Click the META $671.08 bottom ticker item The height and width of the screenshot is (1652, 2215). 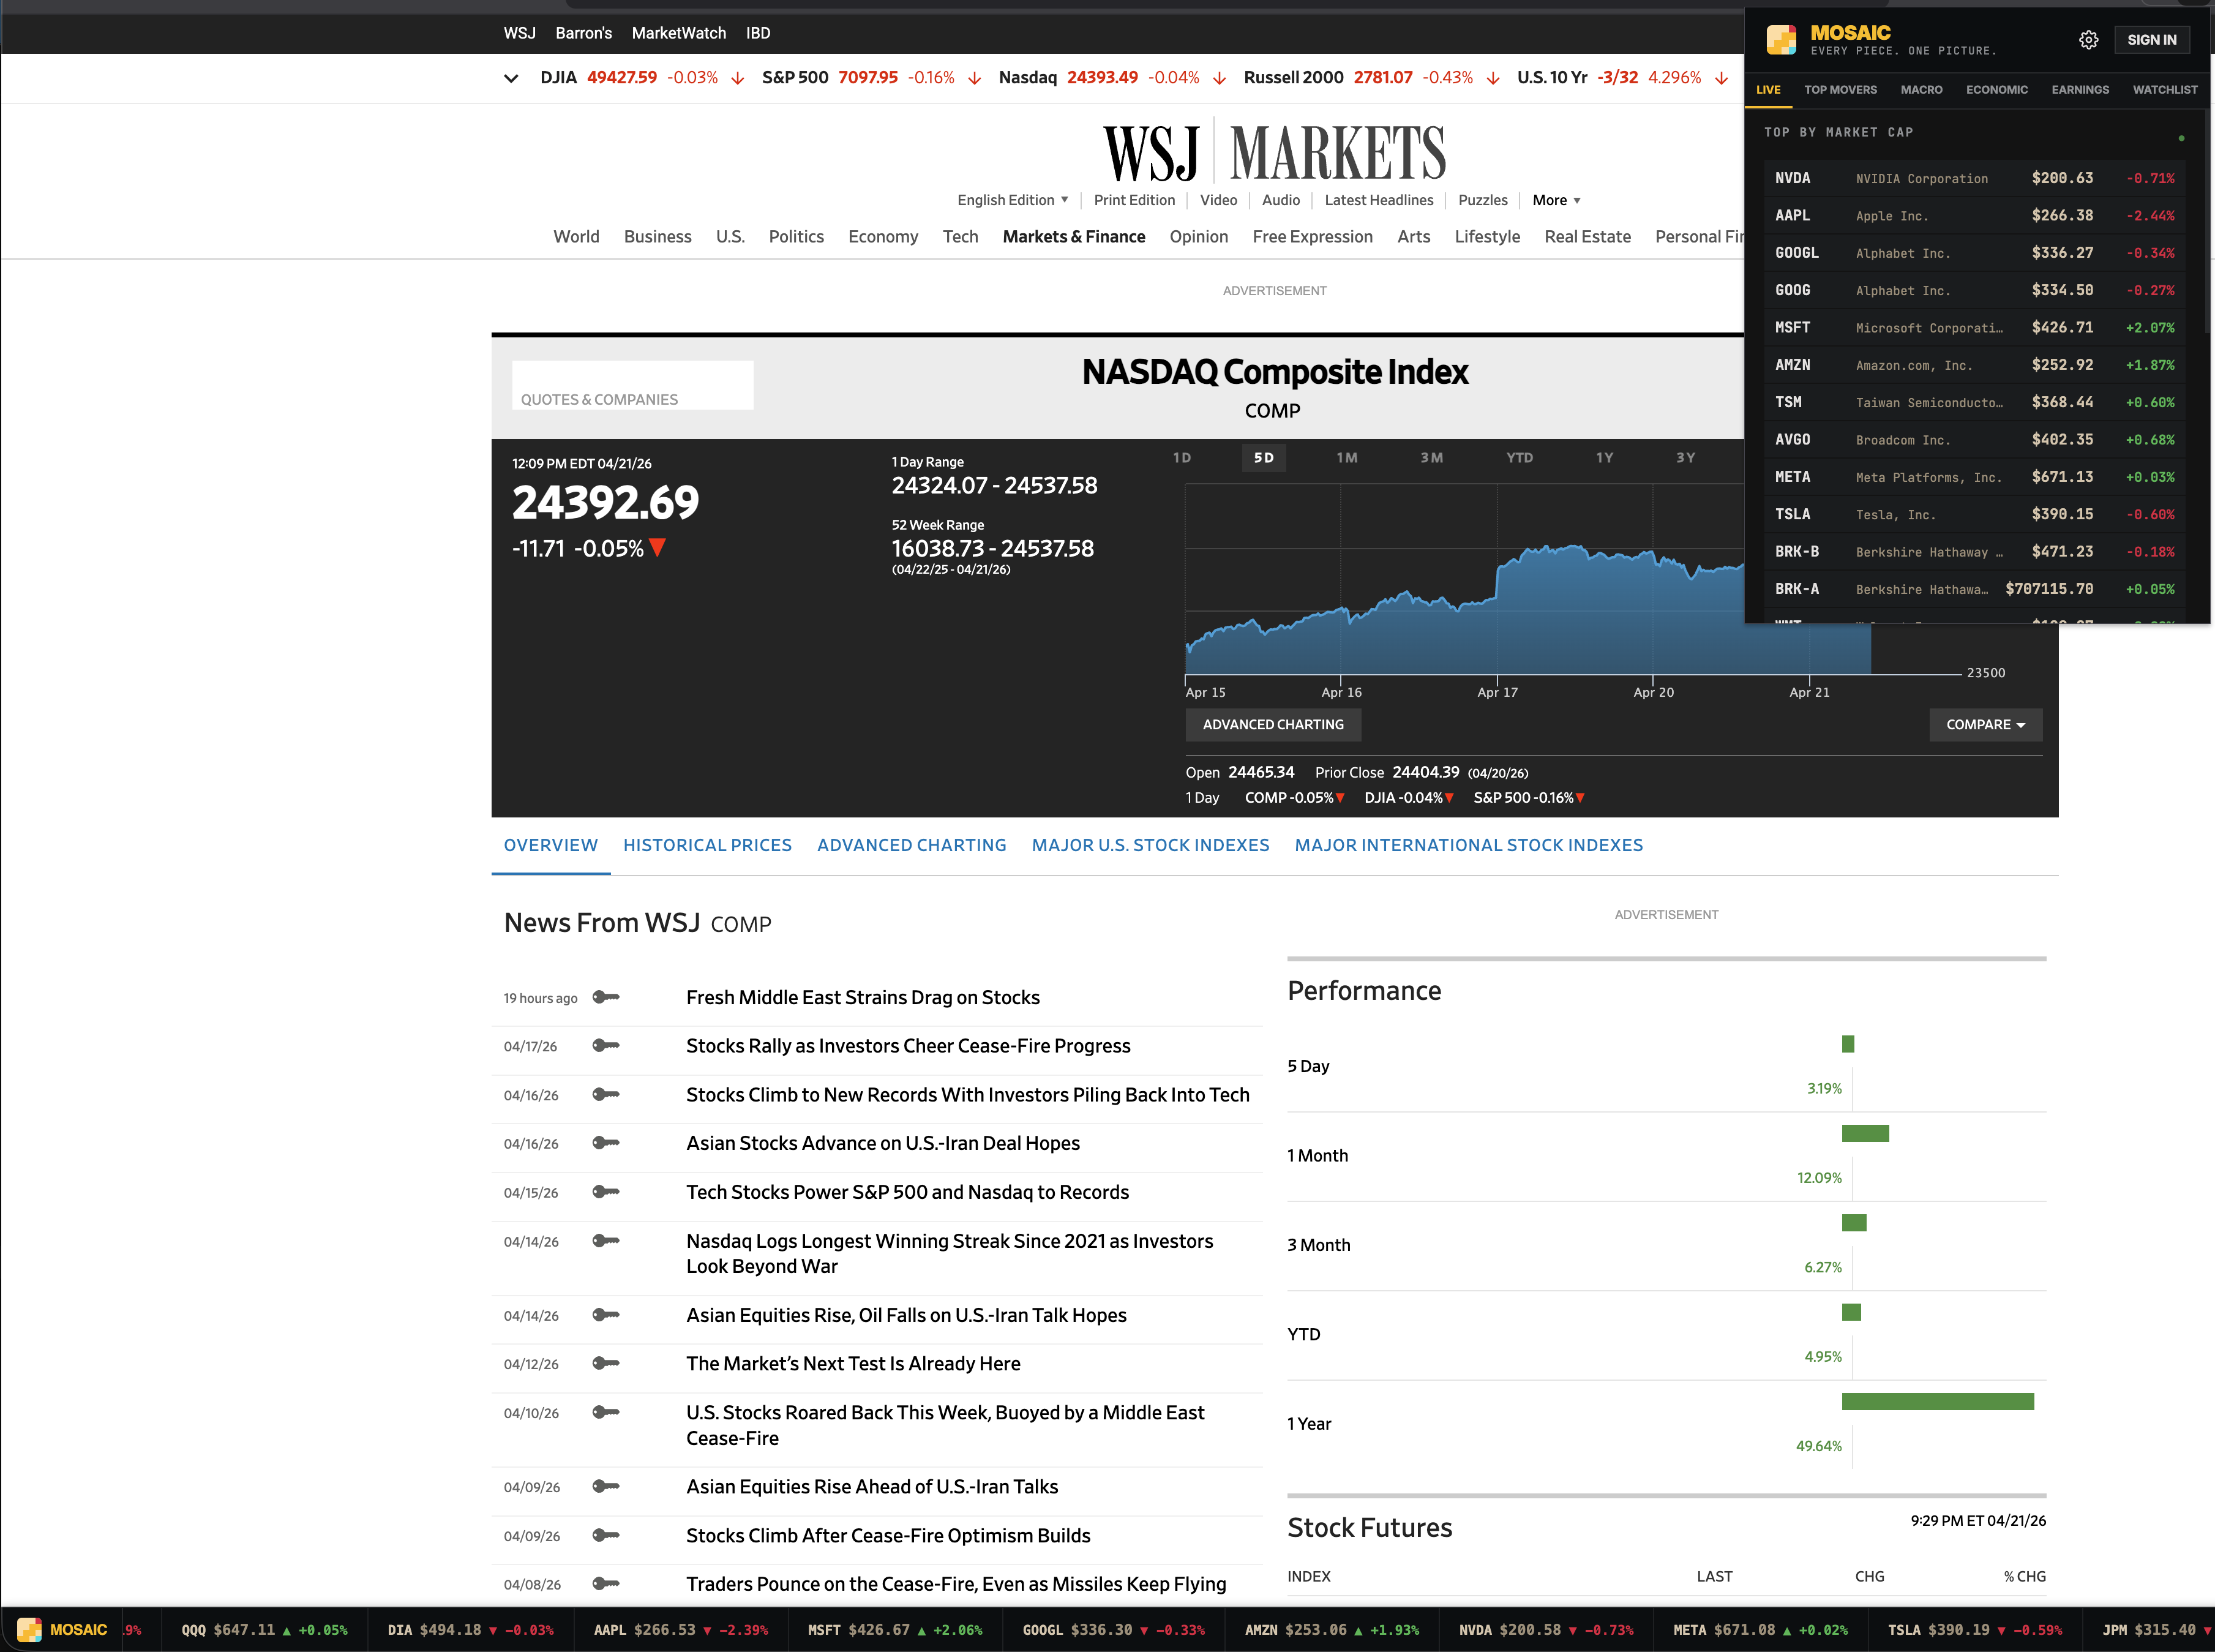coord(1760,1630)
